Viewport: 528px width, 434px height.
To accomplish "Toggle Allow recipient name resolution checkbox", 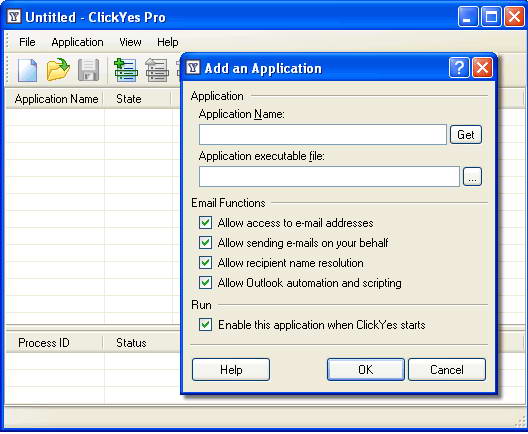I will 205,263.
